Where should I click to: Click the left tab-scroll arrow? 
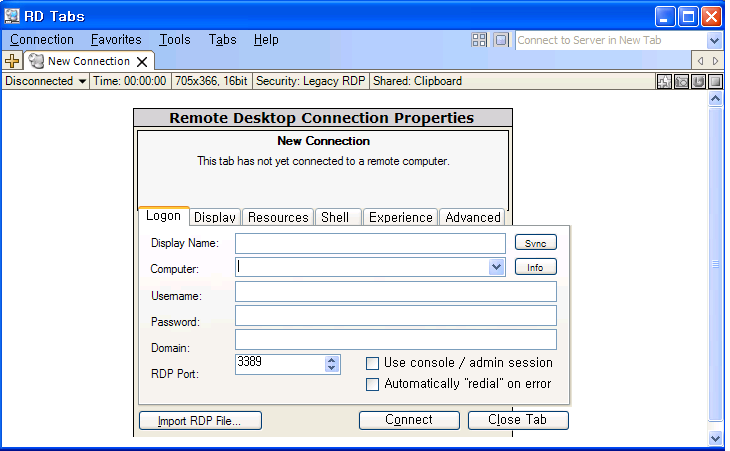click(700, 61)
